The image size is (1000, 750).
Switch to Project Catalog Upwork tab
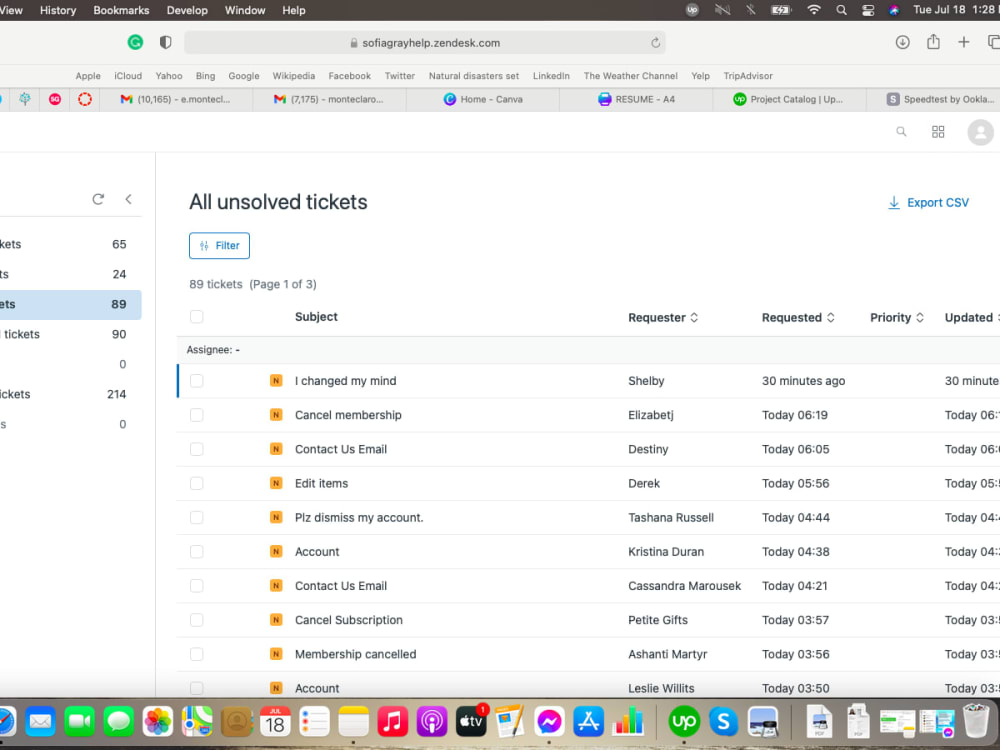pos(789,99)
